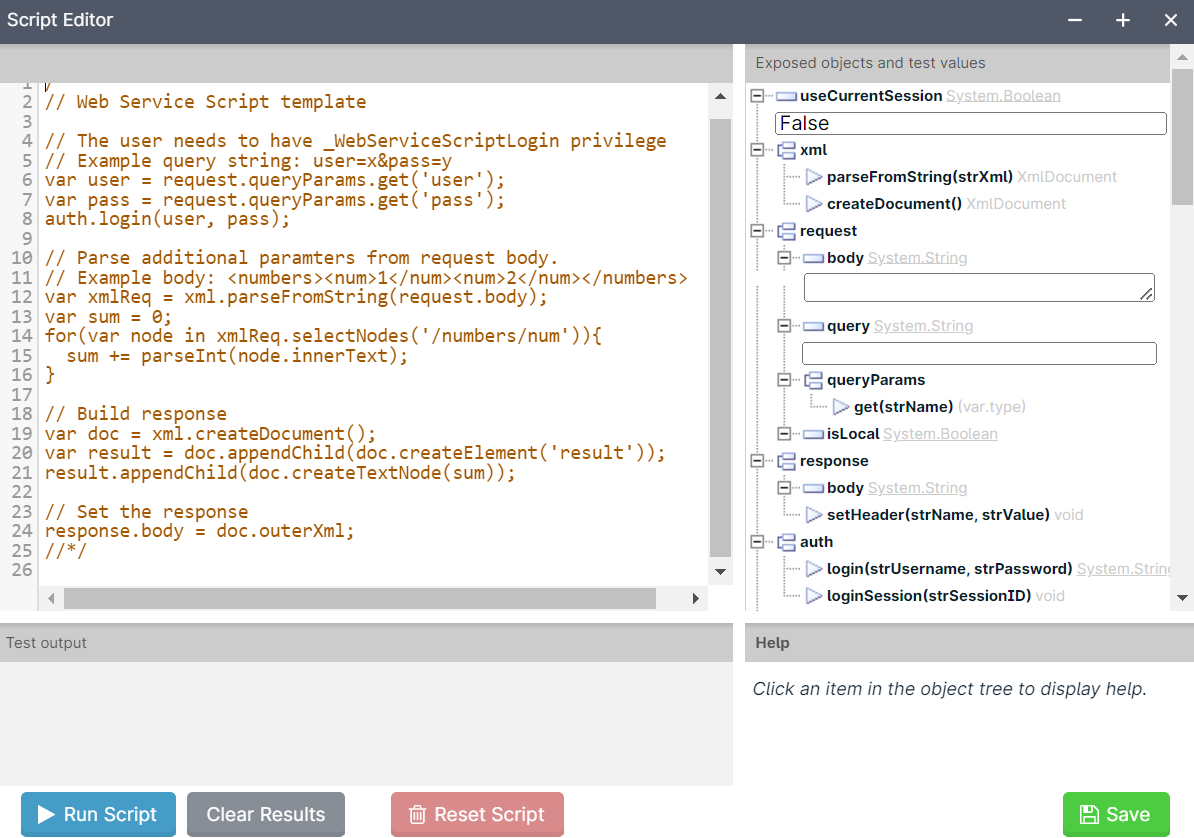Viewport: 1194px width, 838px height.
Task: Click the useCurrentSession False value field
Action: [x=971, y=123]
